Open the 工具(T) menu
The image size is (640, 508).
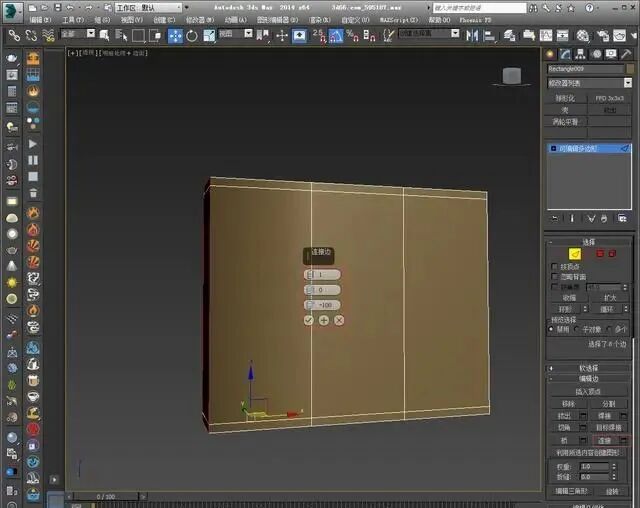click(73, 20)
